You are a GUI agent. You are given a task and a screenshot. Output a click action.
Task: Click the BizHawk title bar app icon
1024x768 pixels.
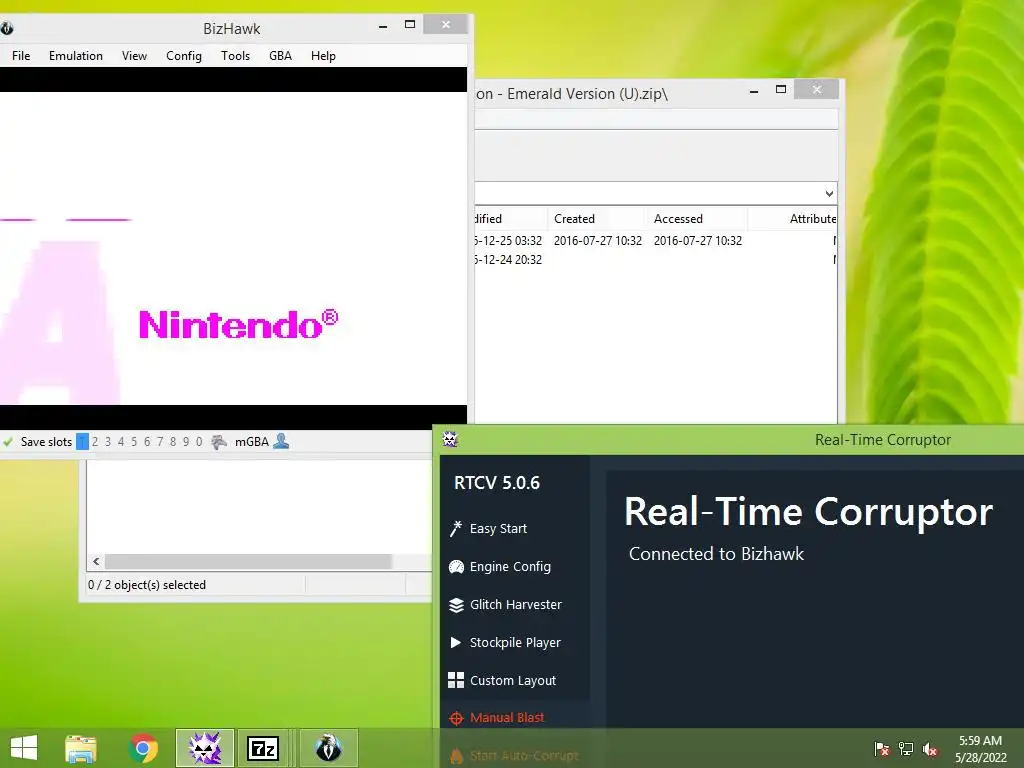pos(7,28)
